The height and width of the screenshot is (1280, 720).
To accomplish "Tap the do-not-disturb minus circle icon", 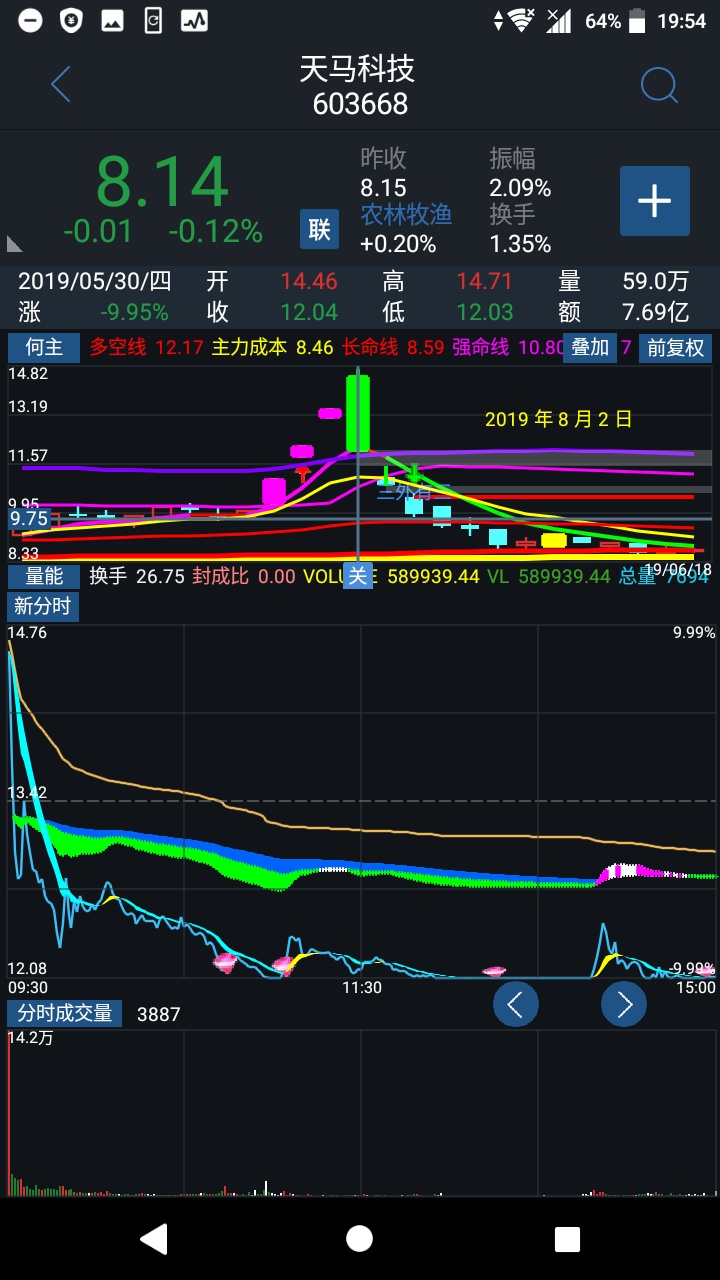I will point(30,20).
